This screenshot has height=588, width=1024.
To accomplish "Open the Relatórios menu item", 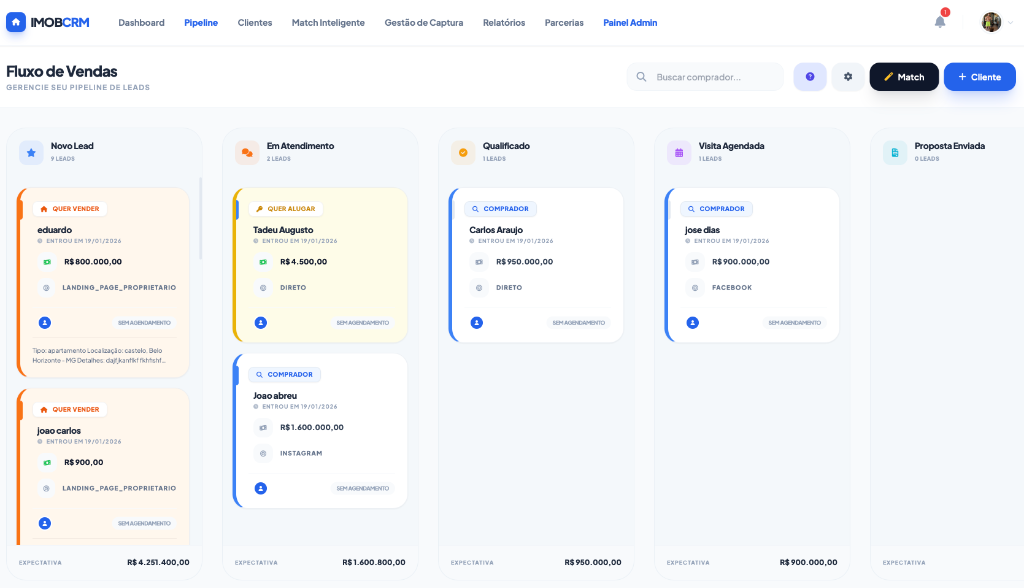I will (x=504, y=22).
